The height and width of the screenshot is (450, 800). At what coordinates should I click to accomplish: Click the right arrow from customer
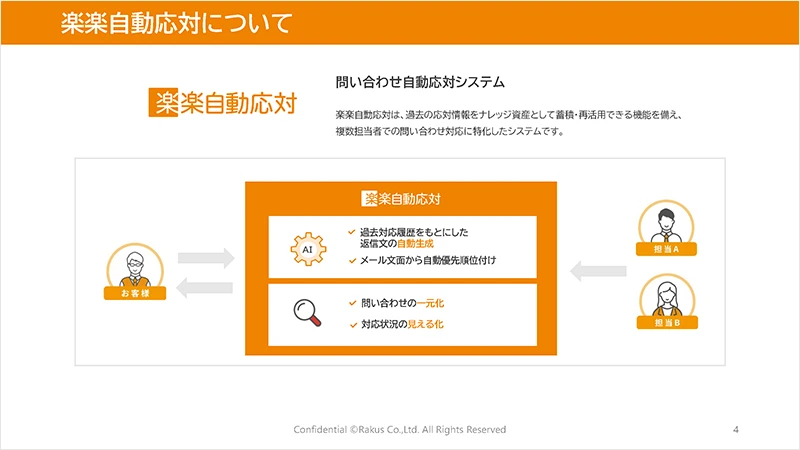pyautogui.click(x=206, y=258)
